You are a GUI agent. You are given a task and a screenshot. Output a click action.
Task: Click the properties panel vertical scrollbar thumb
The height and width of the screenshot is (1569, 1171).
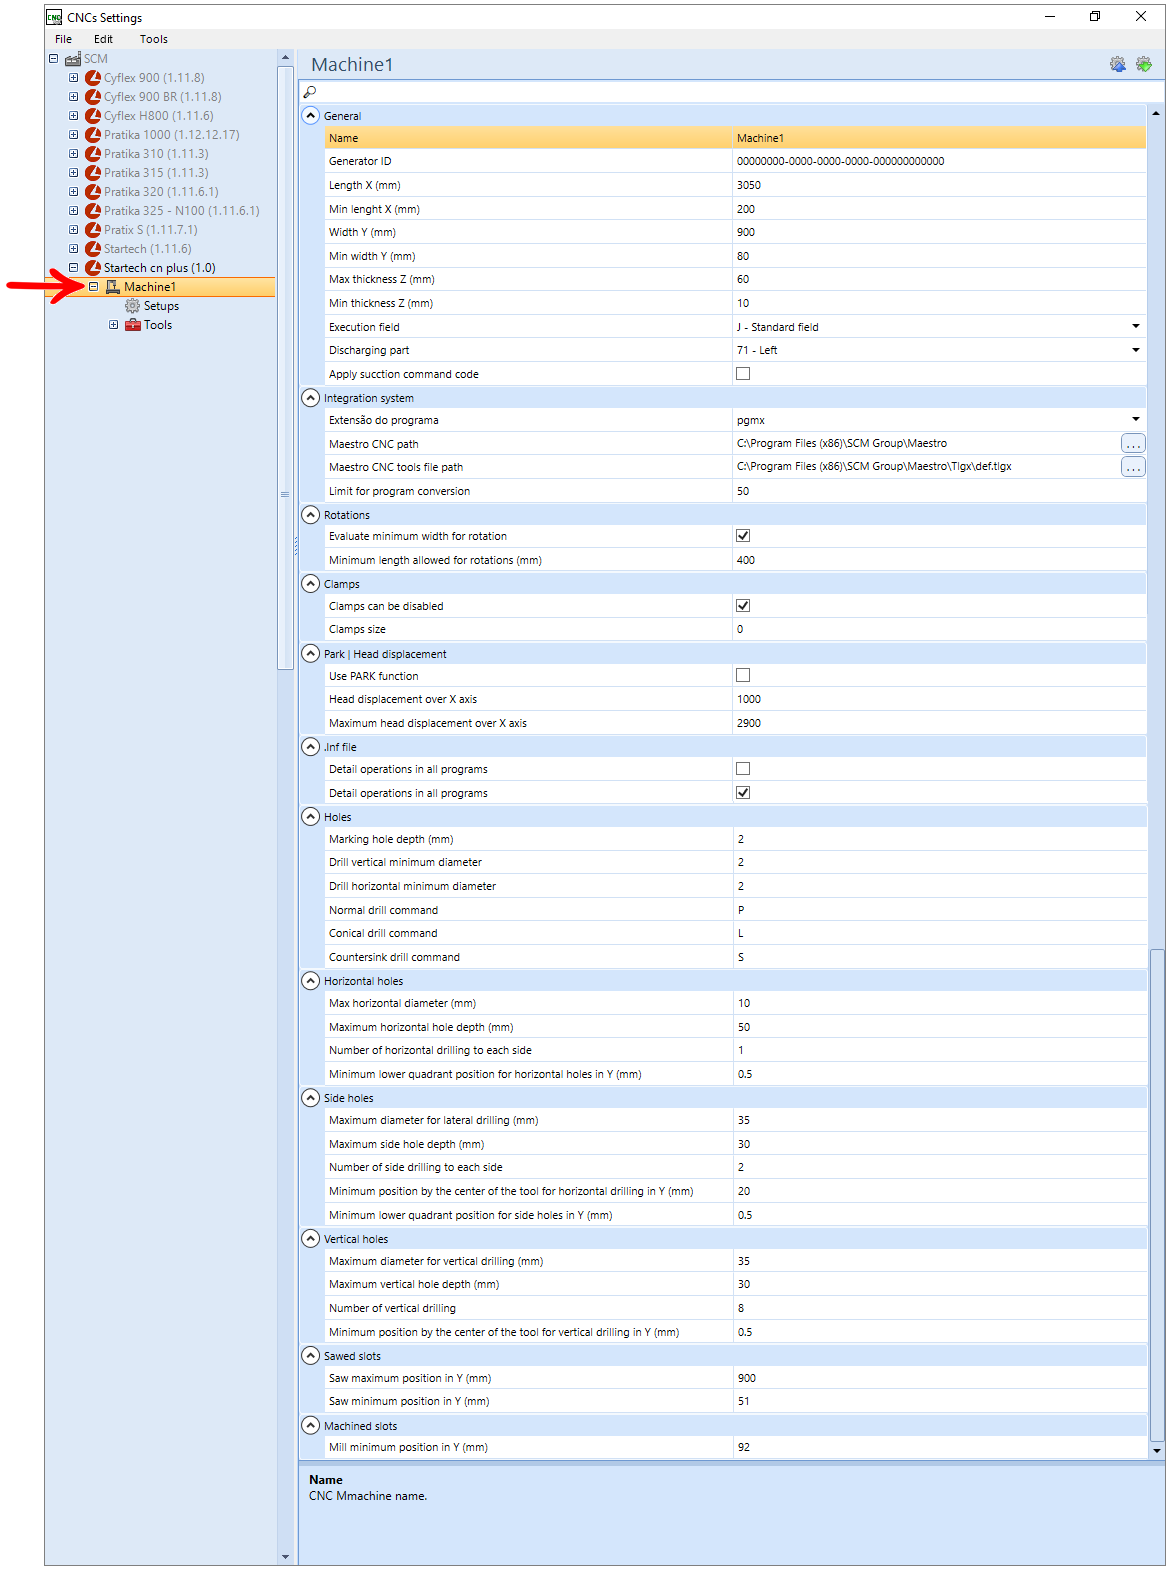(1157, 1195)
